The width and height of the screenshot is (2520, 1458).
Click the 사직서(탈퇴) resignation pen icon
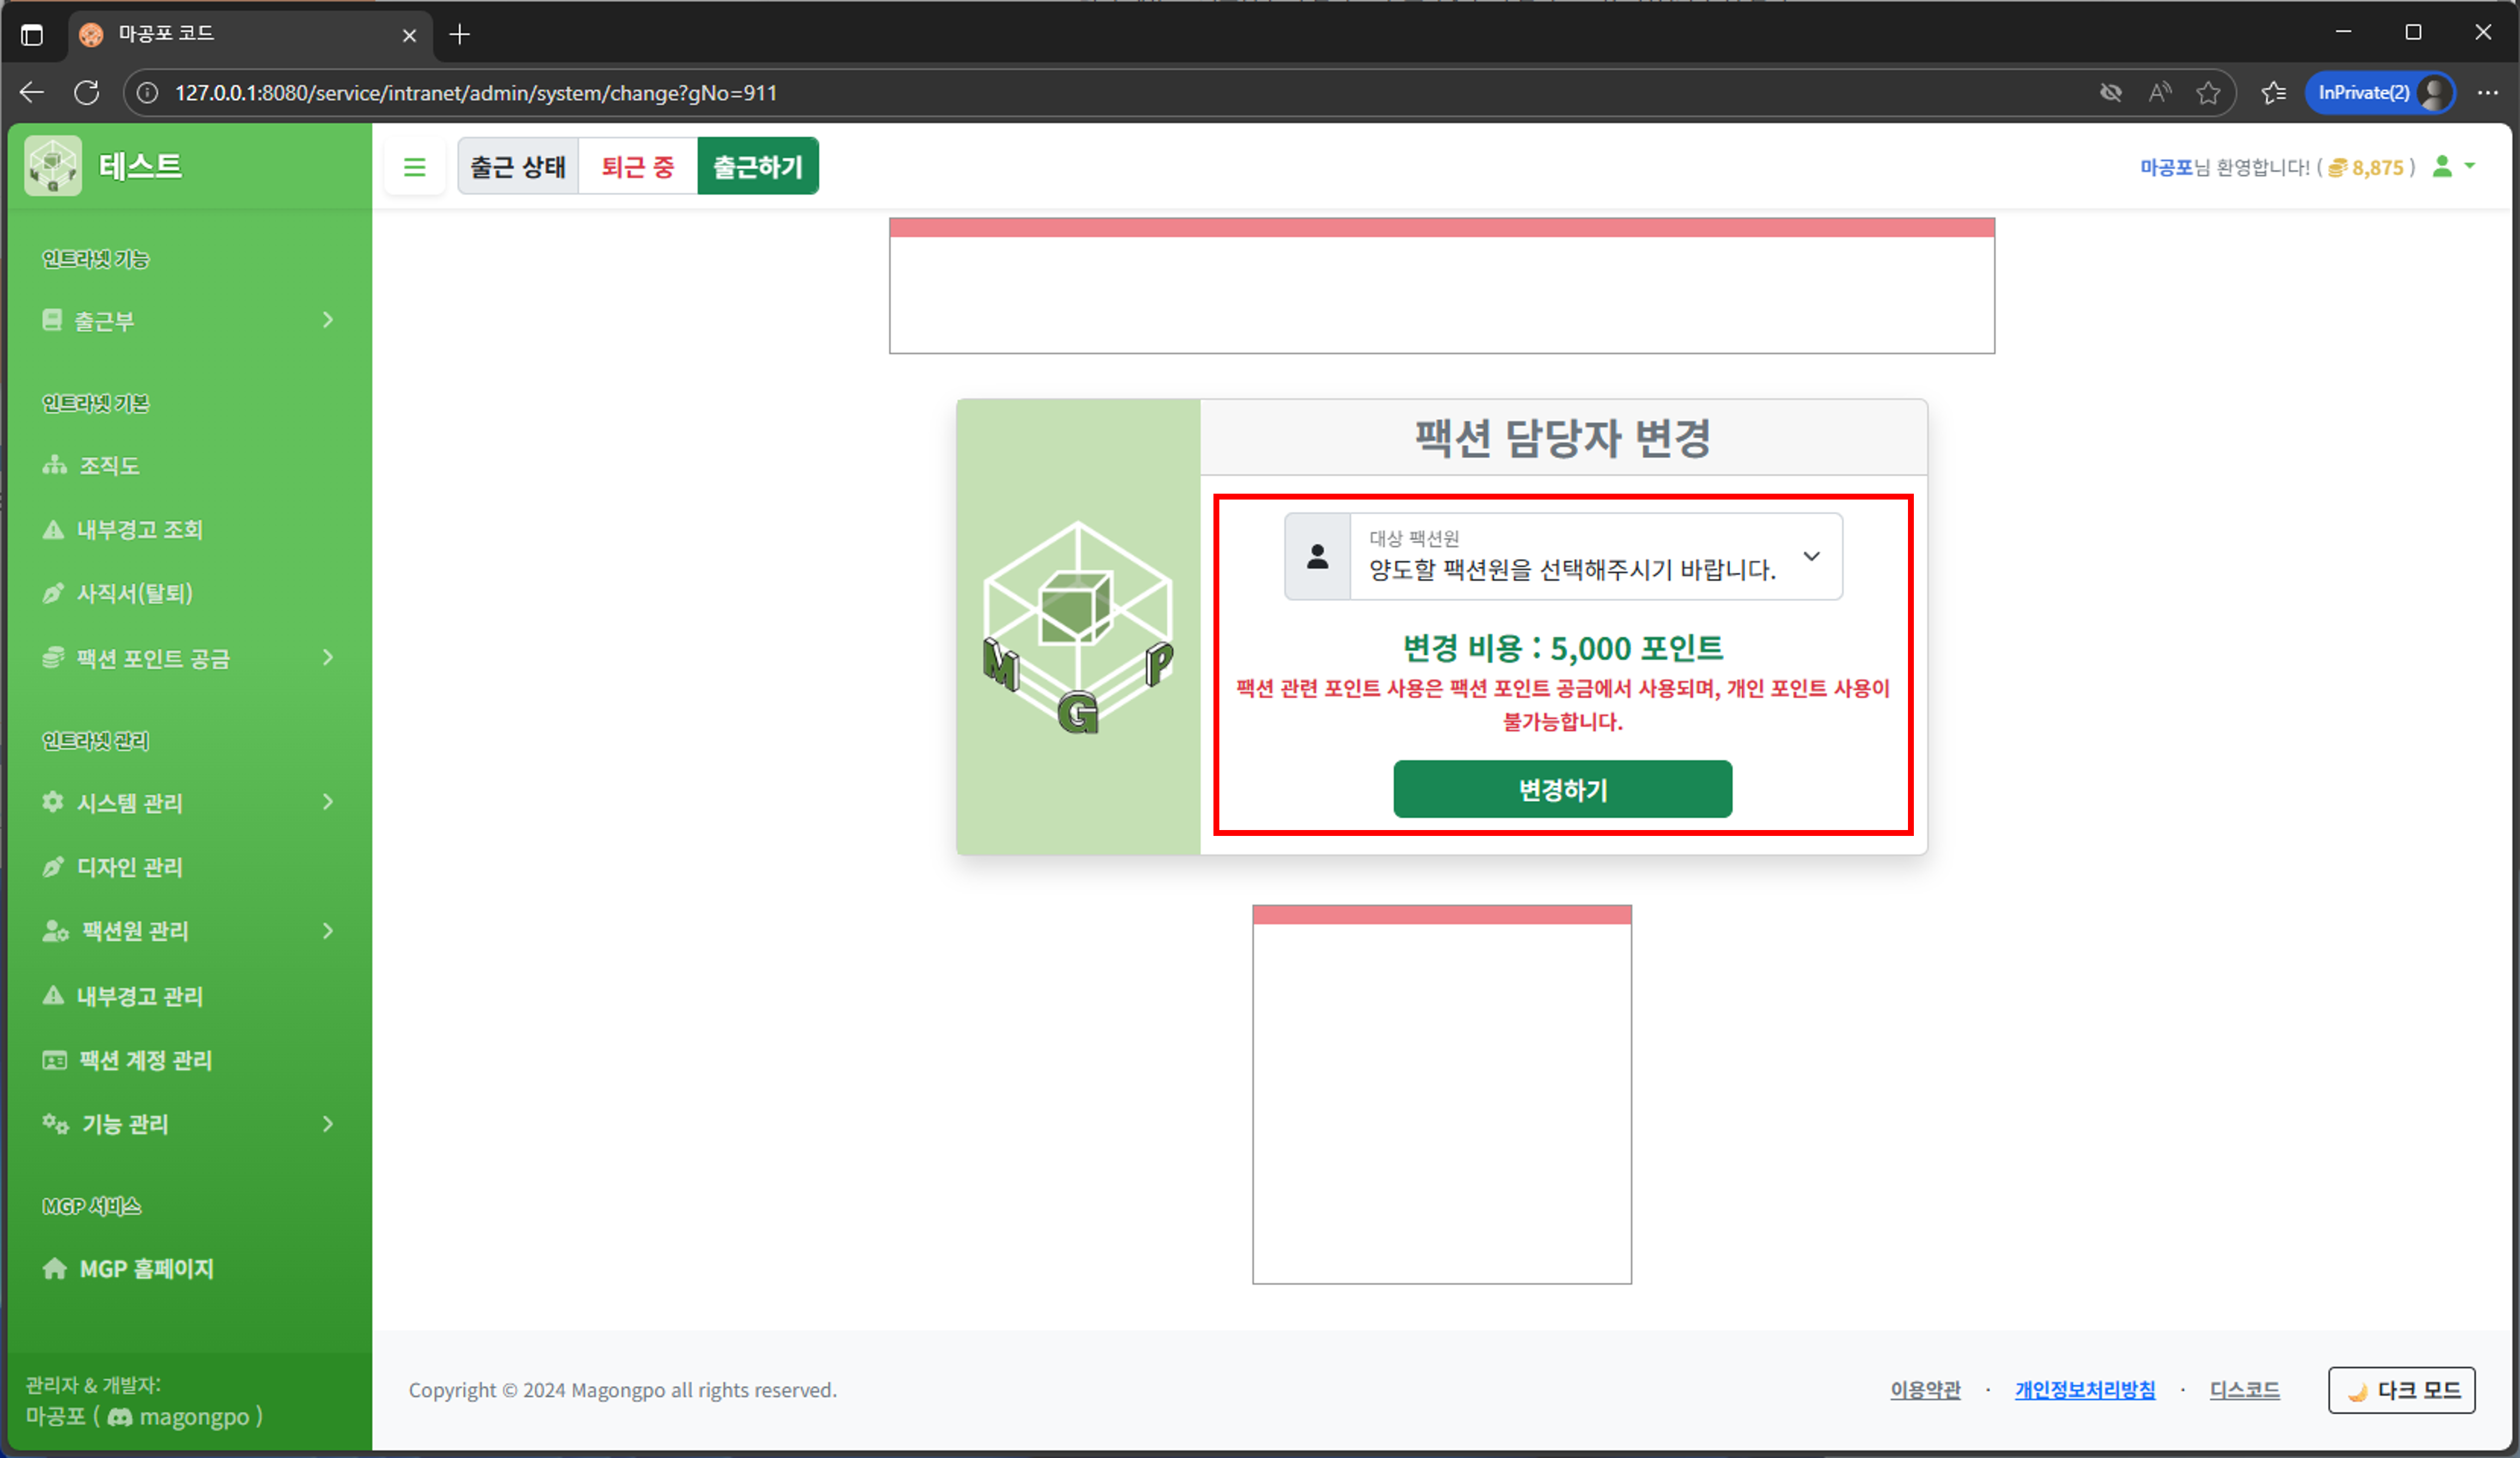tap(54, 593)
